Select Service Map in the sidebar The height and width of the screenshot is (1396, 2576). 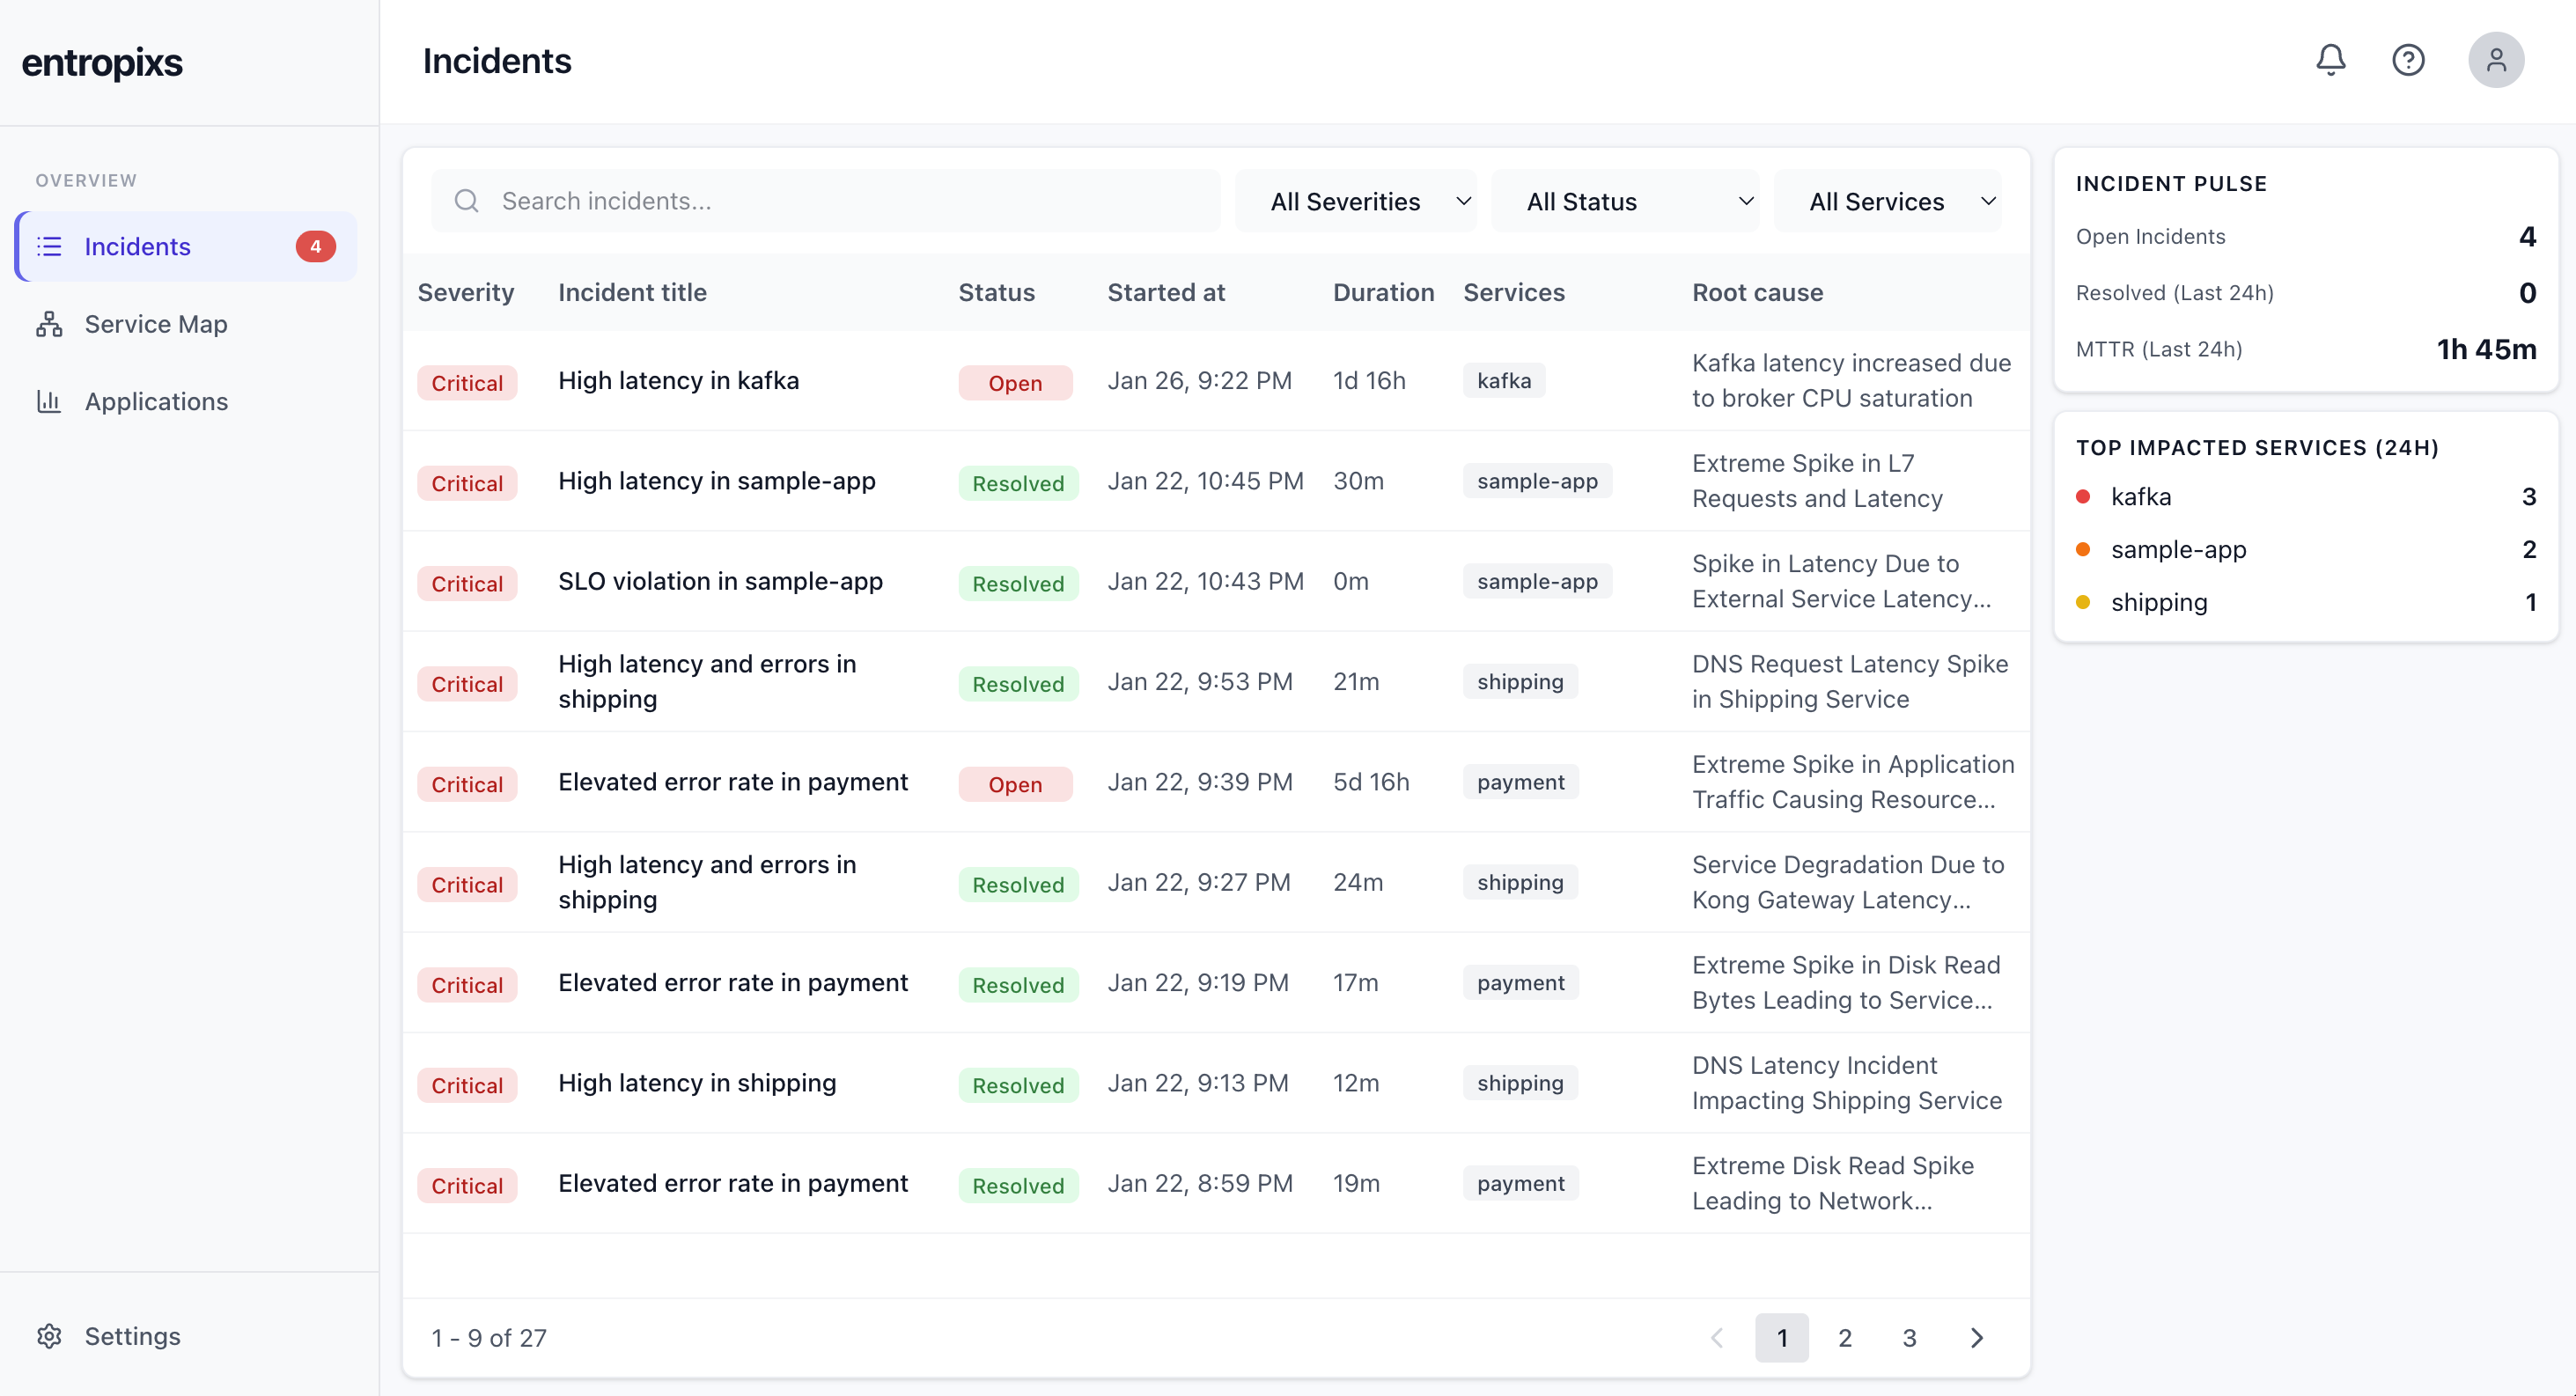(155, 323)
